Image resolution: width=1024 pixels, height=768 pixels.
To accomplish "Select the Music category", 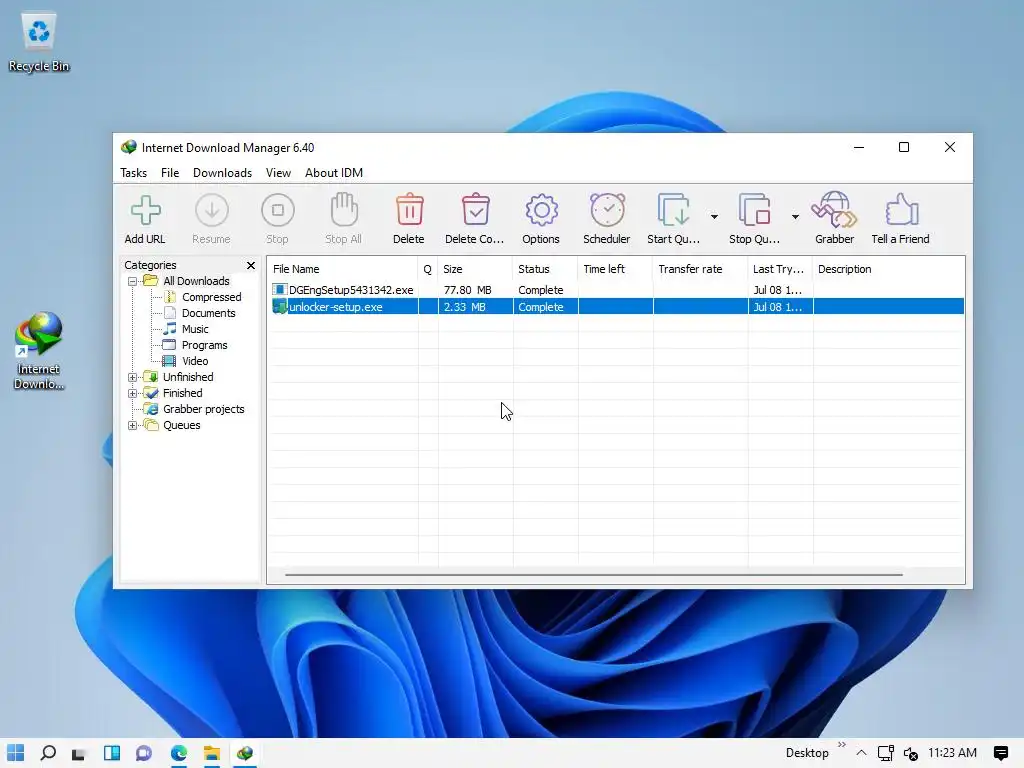I will tap(195, 329).
